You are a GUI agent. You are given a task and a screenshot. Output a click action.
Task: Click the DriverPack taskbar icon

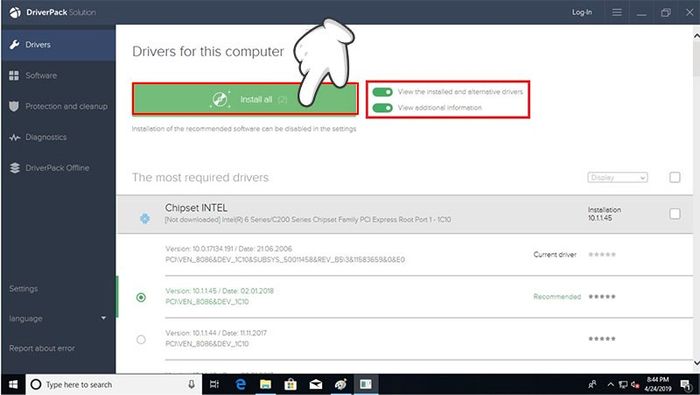[366, 384]
